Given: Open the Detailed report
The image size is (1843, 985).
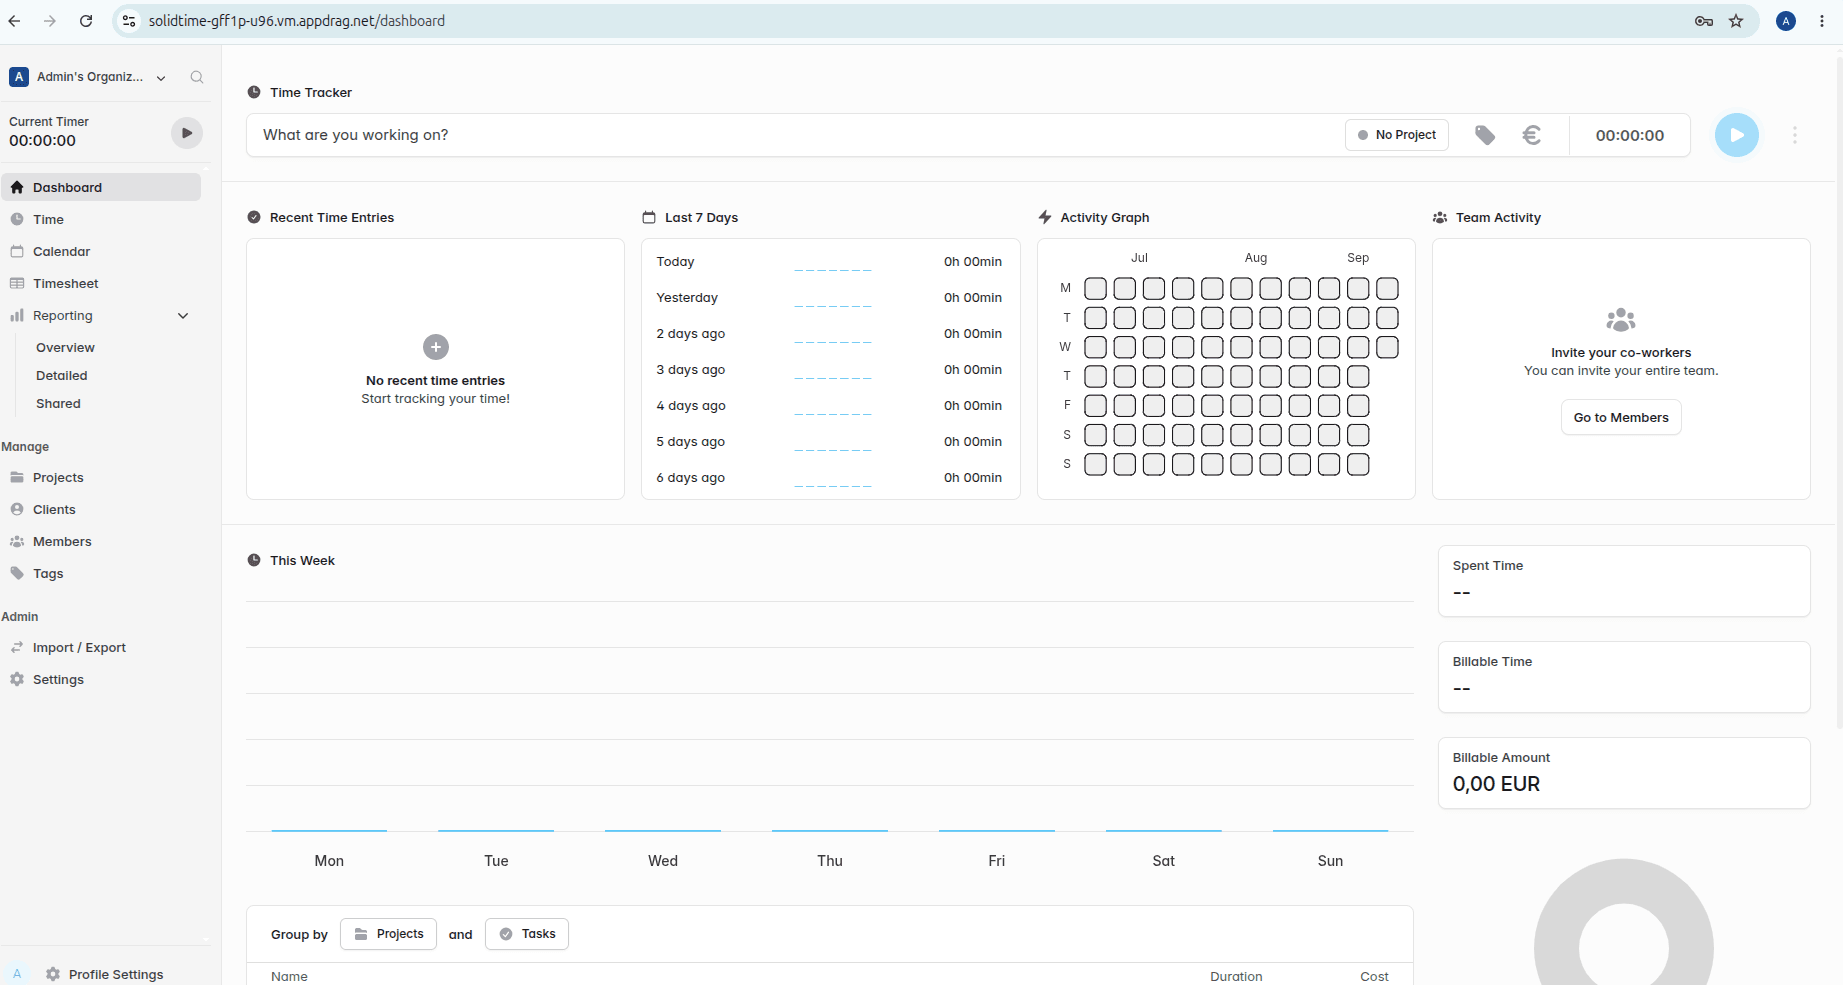Looking at the screenshot, I should [x=62, y=375].
